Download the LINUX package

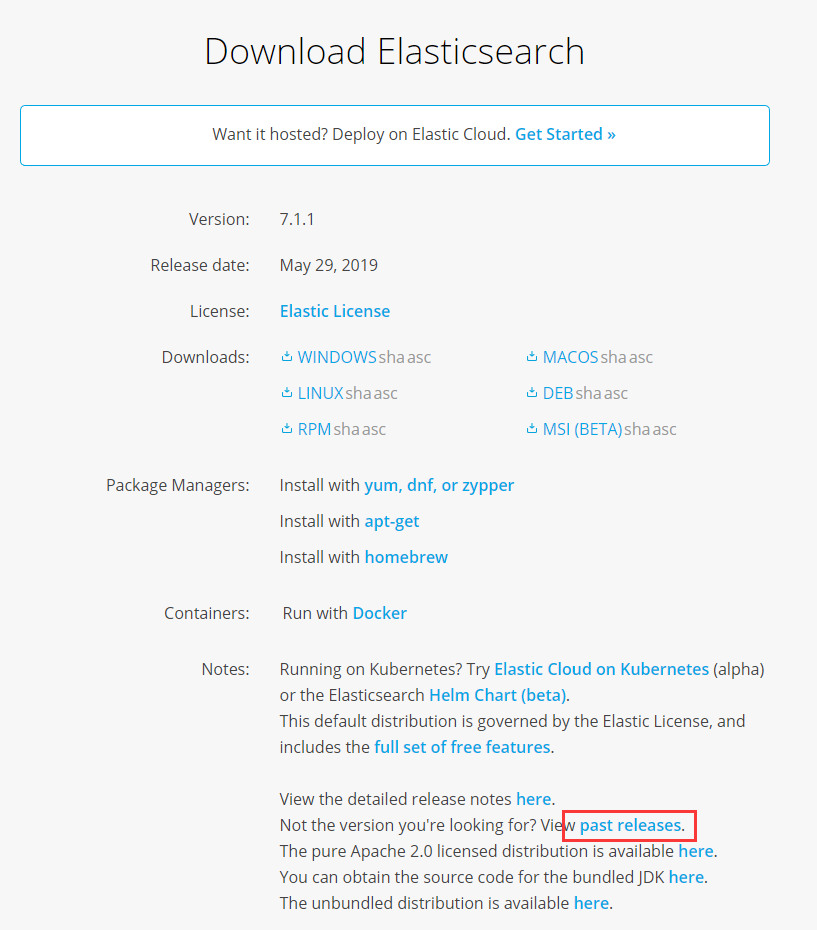[320, 393]
